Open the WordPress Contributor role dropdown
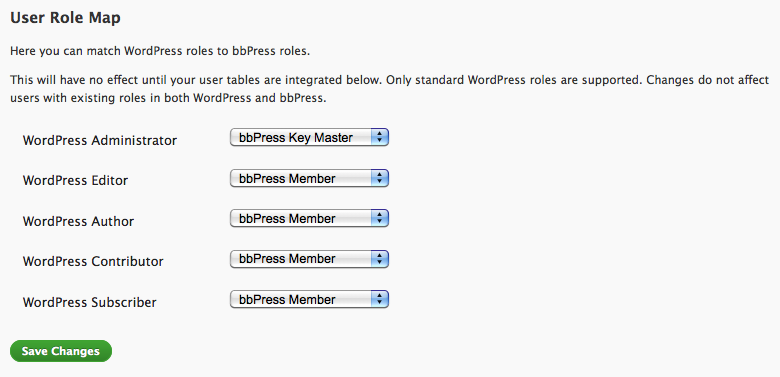Screen dimensions: 780x377 pyautogui.click(x=309, y=259)
